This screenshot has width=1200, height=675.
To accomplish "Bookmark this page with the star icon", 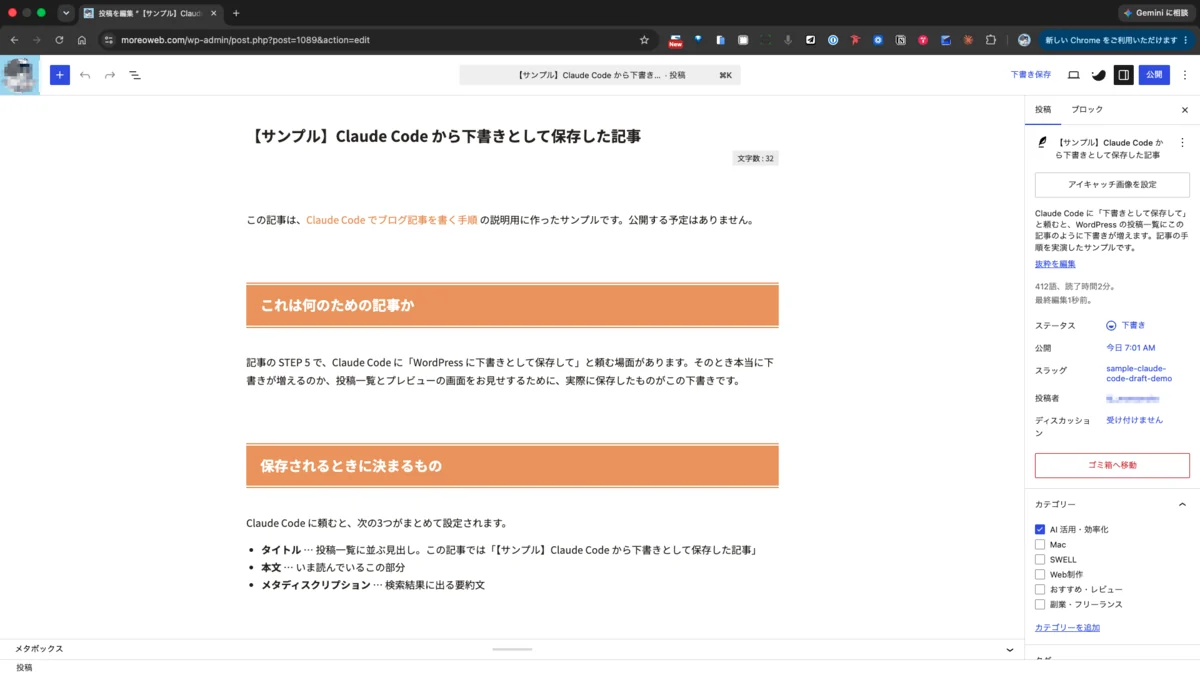I will 644,40.
